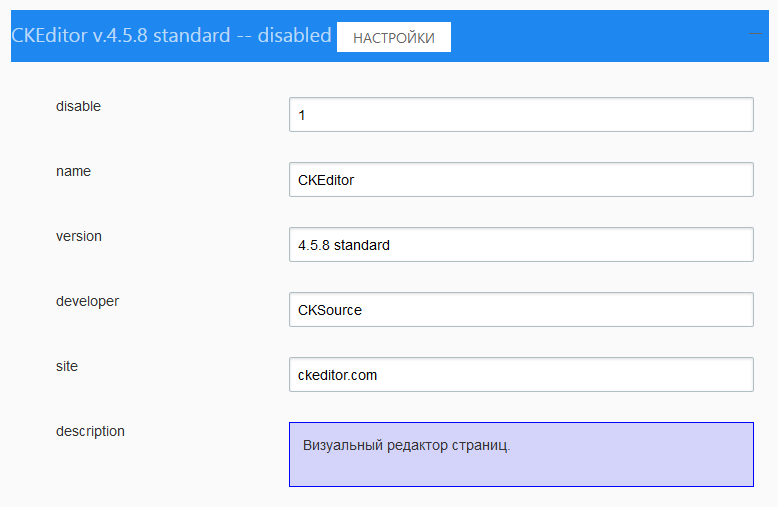Collapse the CKEditor panel with minus icon
This screenshot has height=507, width=778.
click(755, 34)
